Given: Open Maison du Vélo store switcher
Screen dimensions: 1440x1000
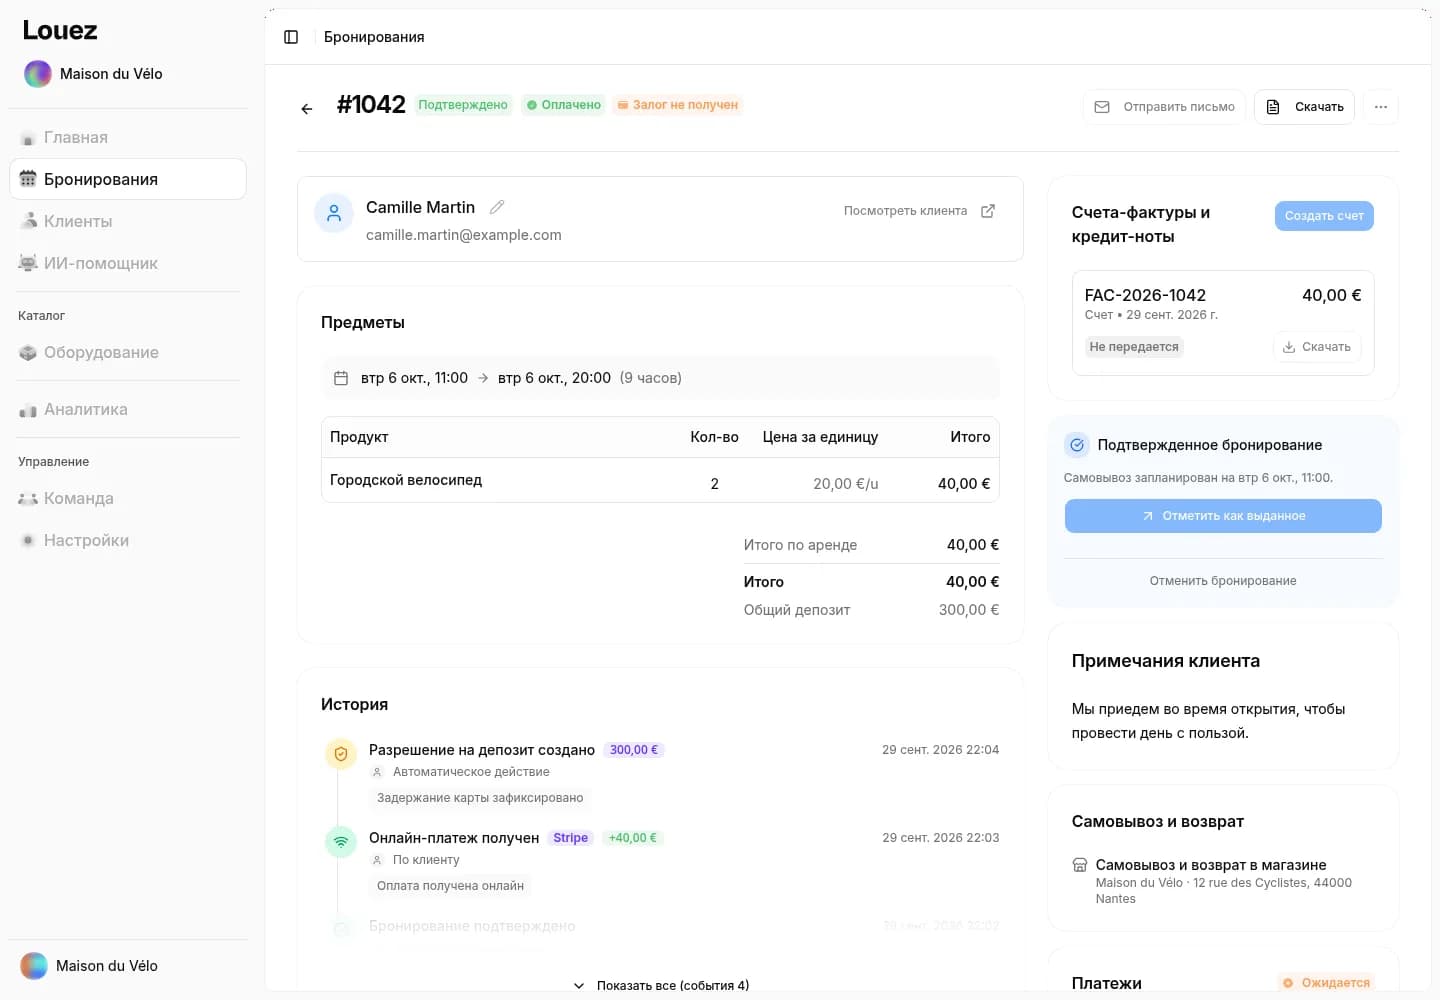Looking at the screenshot, I should (93, 74).
